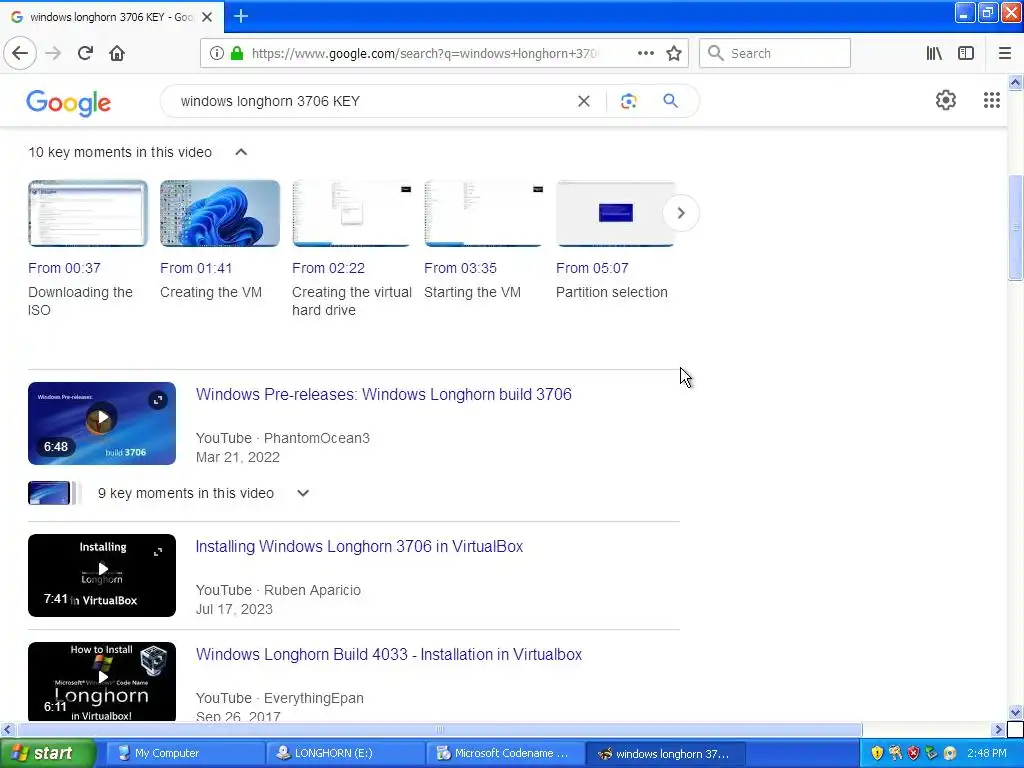Click the green secure connection padlock
1024x768 pixels.
(237, 53)
